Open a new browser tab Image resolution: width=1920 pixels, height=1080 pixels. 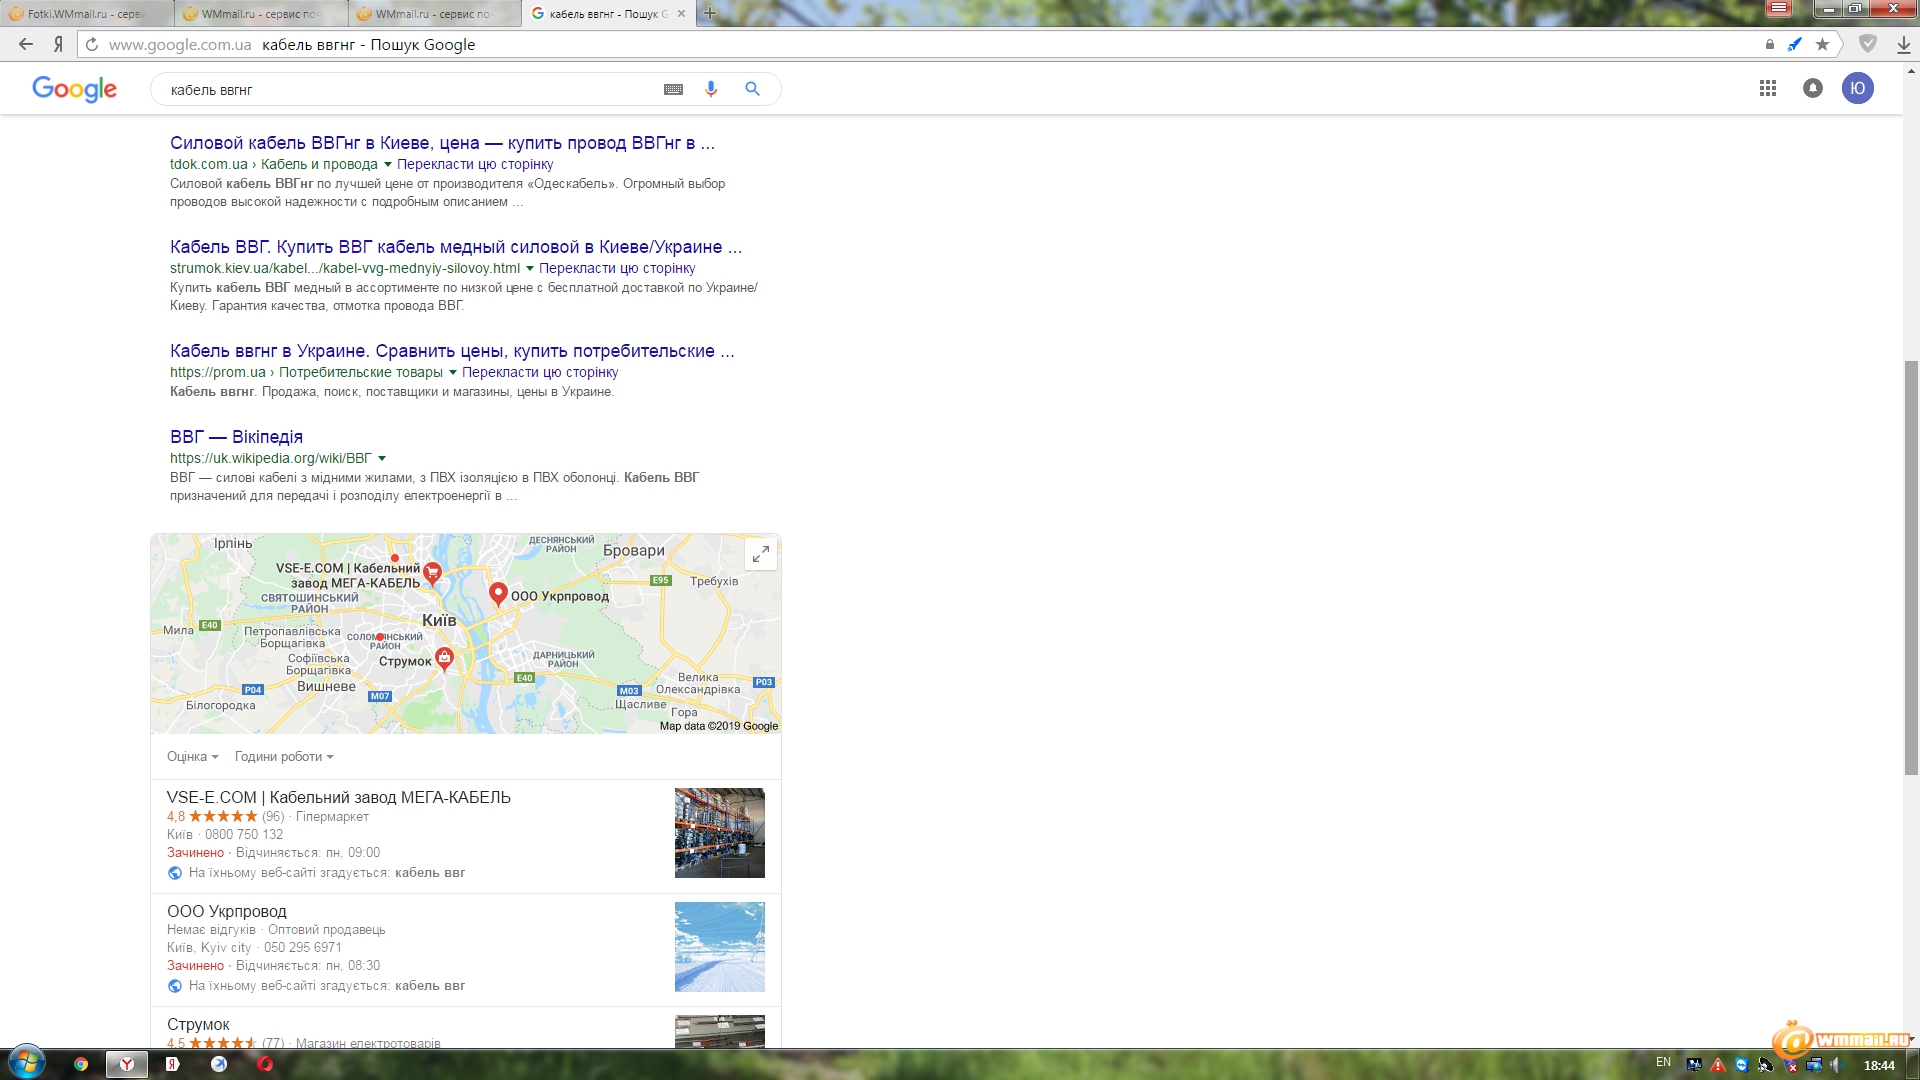(710, 13)
